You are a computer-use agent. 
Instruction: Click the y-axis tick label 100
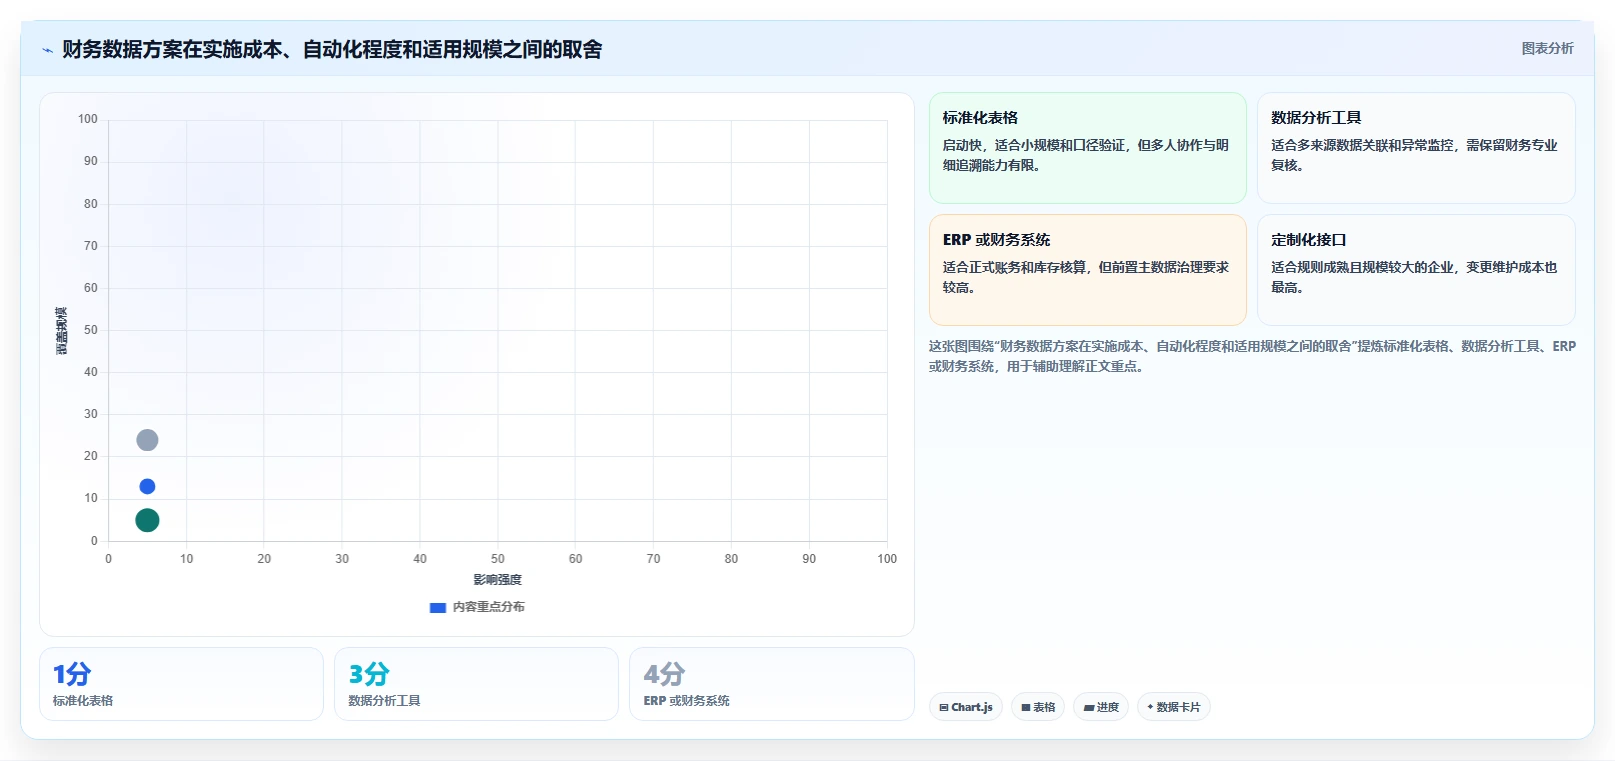(88, 119)
